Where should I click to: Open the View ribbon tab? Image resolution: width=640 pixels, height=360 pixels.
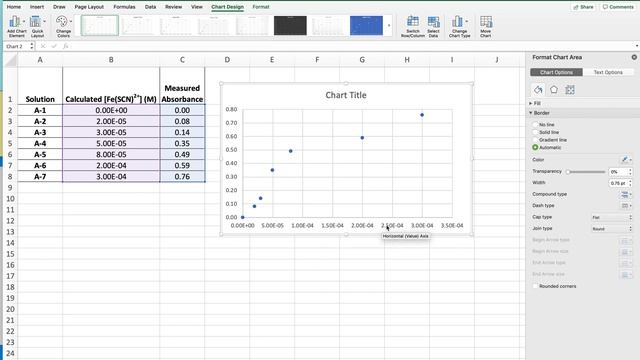(197, 7)
